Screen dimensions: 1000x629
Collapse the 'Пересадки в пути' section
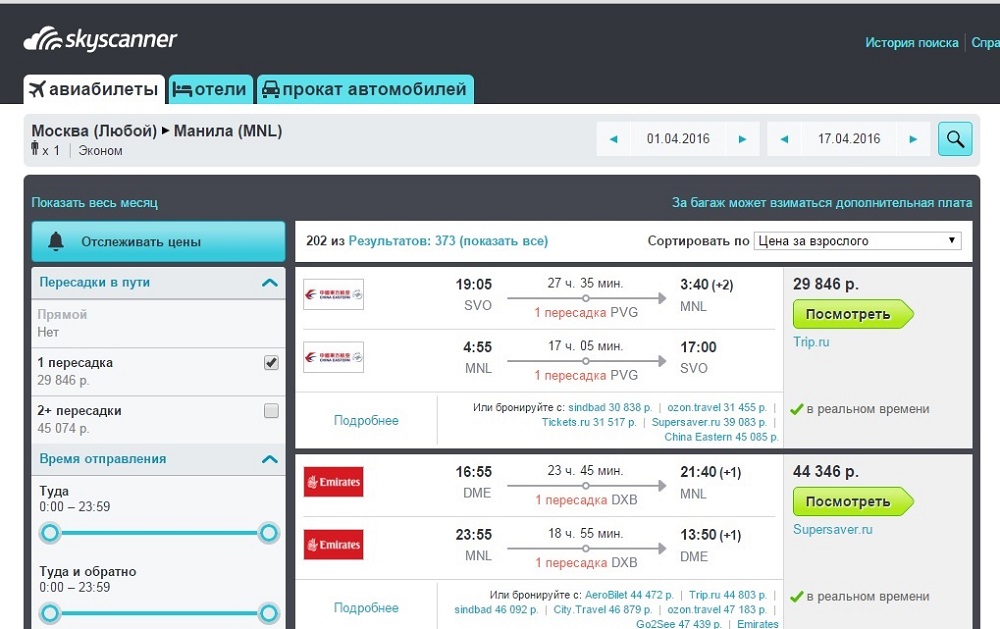[x=270, y=283]
